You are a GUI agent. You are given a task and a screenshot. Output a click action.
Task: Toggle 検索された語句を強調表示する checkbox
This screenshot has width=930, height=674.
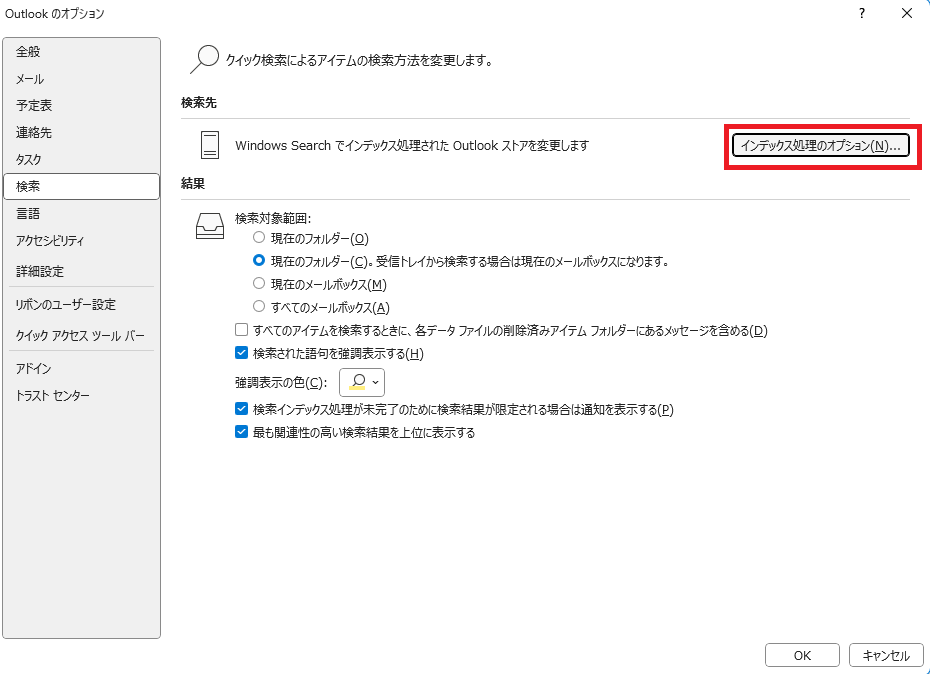[241, 353]
